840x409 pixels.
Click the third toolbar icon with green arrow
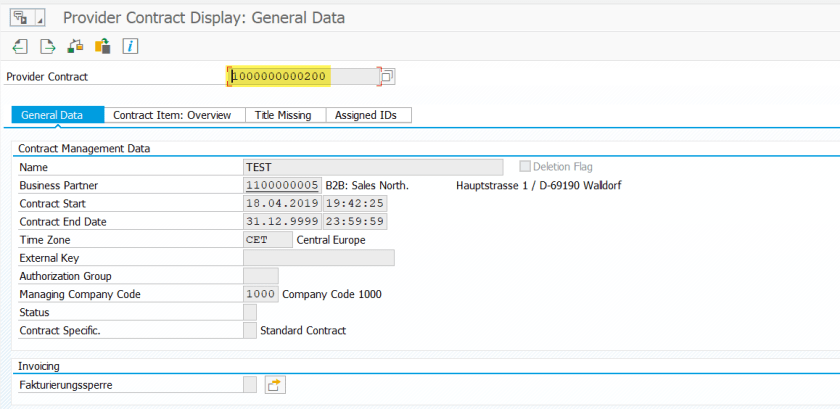pos(75,46)
